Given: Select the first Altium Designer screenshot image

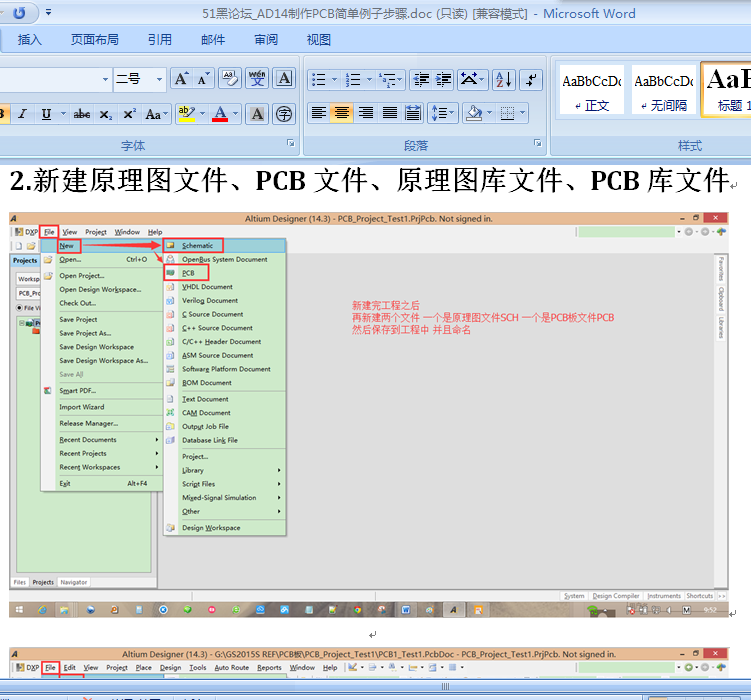Looking at the screenshot, I should pyautogui.click(x=369, y=415).
